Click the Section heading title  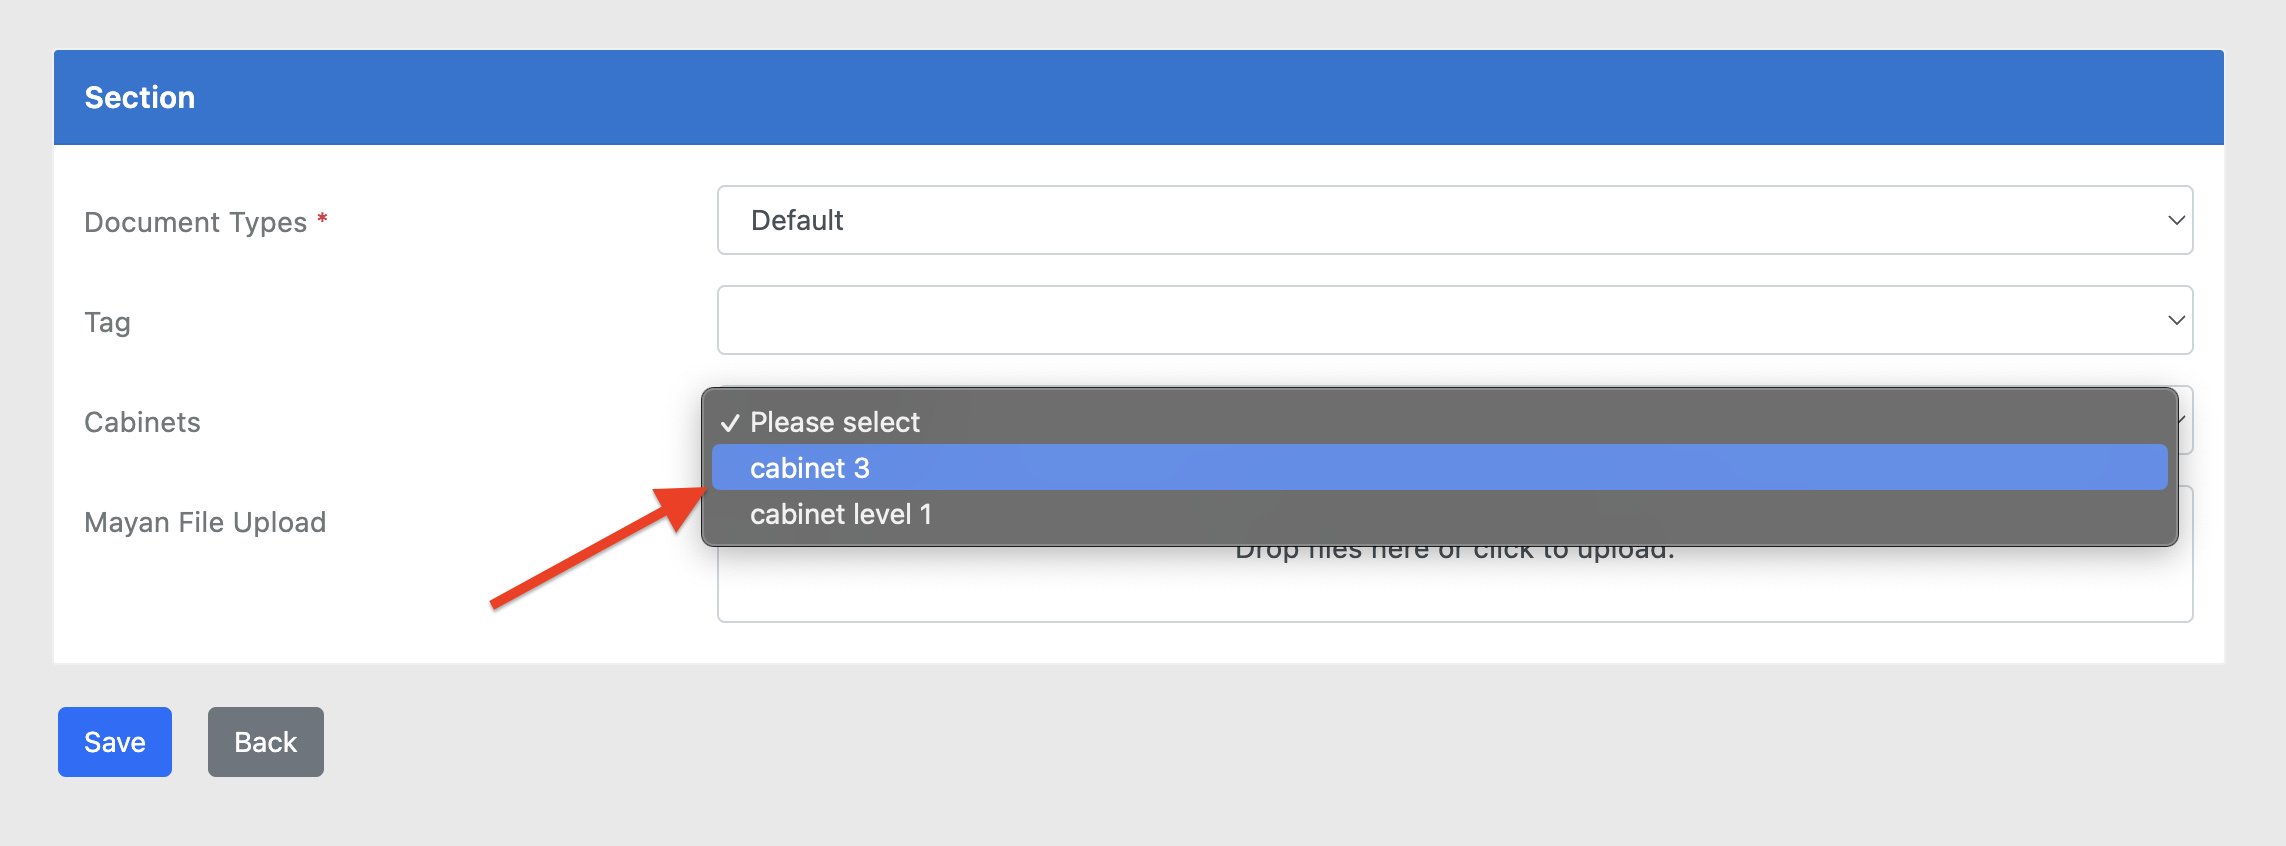140,97
